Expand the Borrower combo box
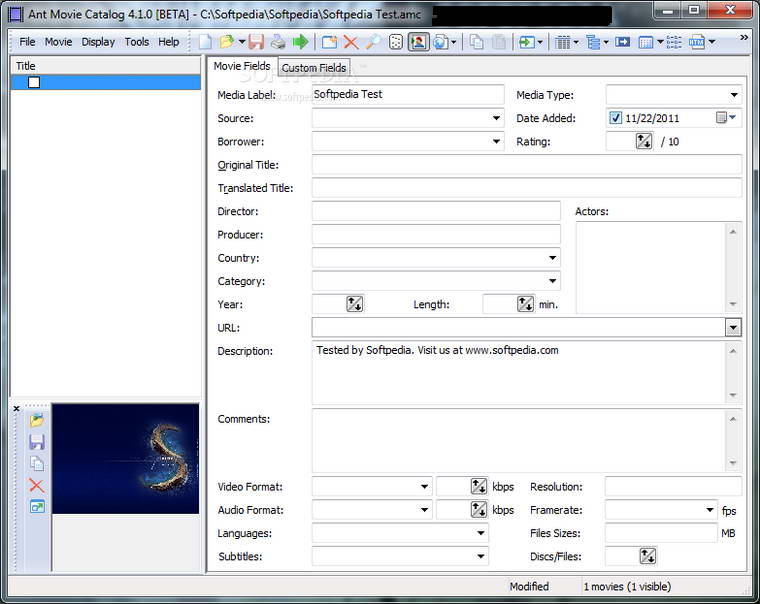 tap(496, 142)
